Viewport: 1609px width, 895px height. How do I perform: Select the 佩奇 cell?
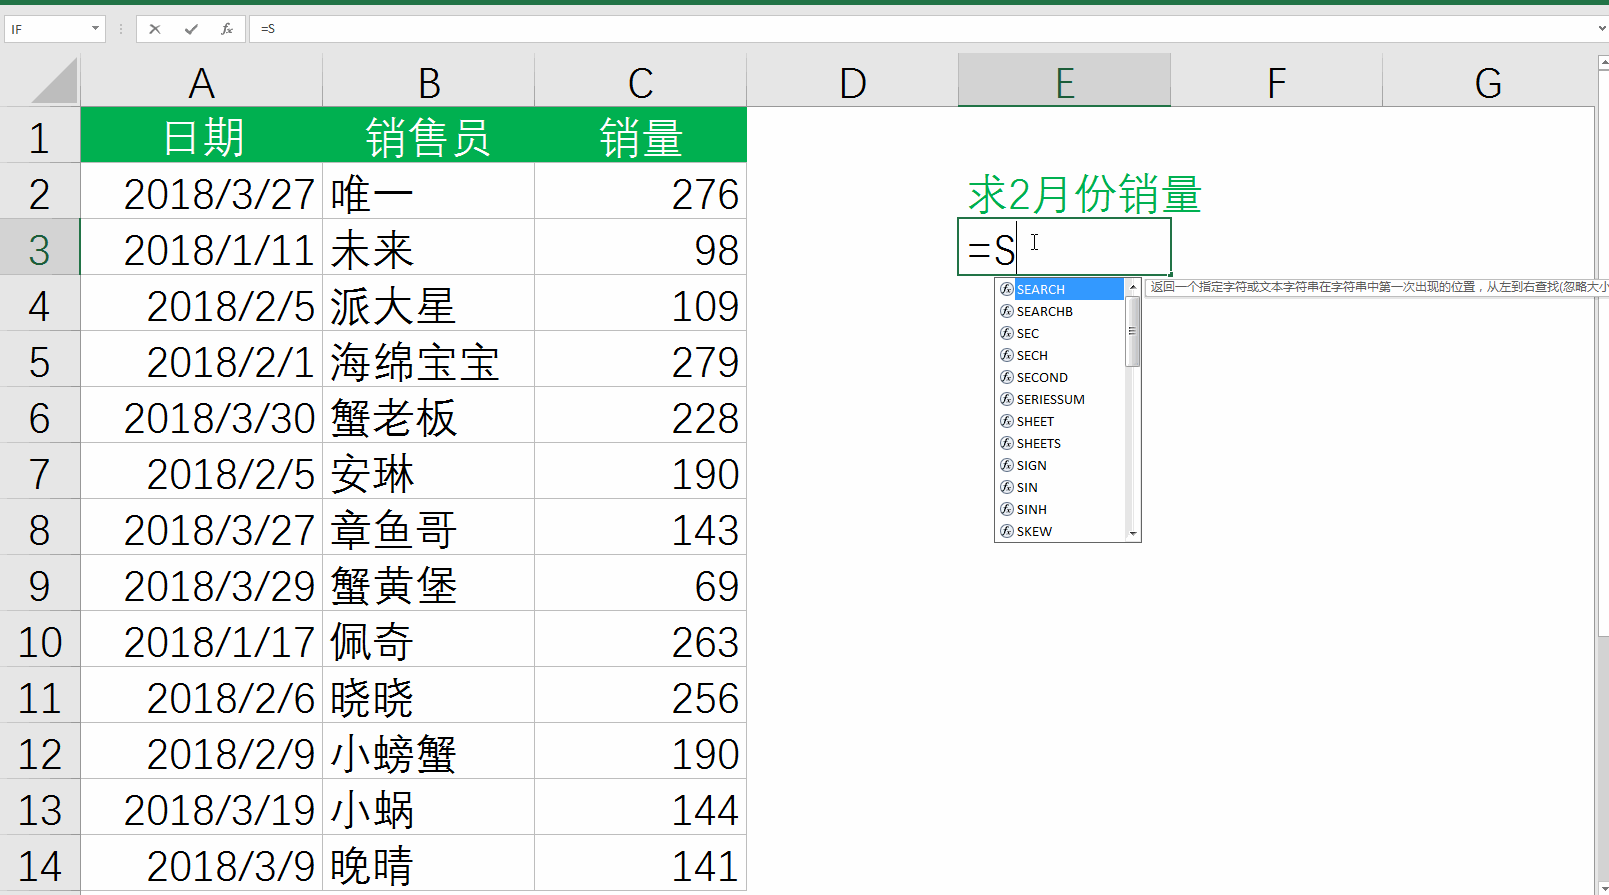coord(429,639)
